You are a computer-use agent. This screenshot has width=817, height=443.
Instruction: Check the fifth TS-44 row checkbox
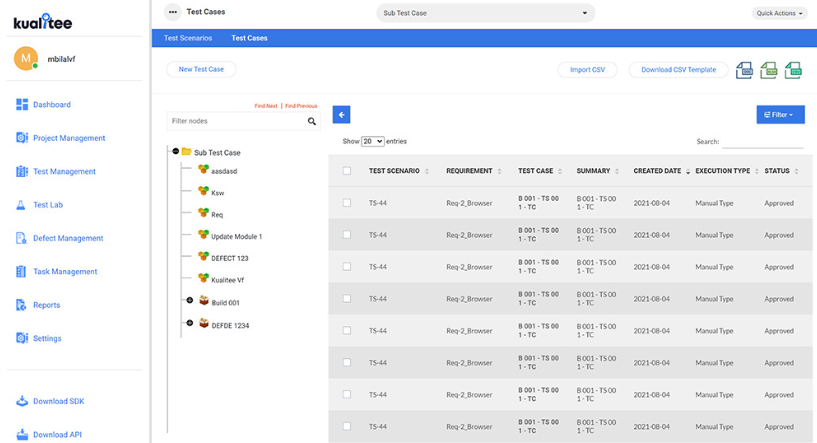coord(346,330)
